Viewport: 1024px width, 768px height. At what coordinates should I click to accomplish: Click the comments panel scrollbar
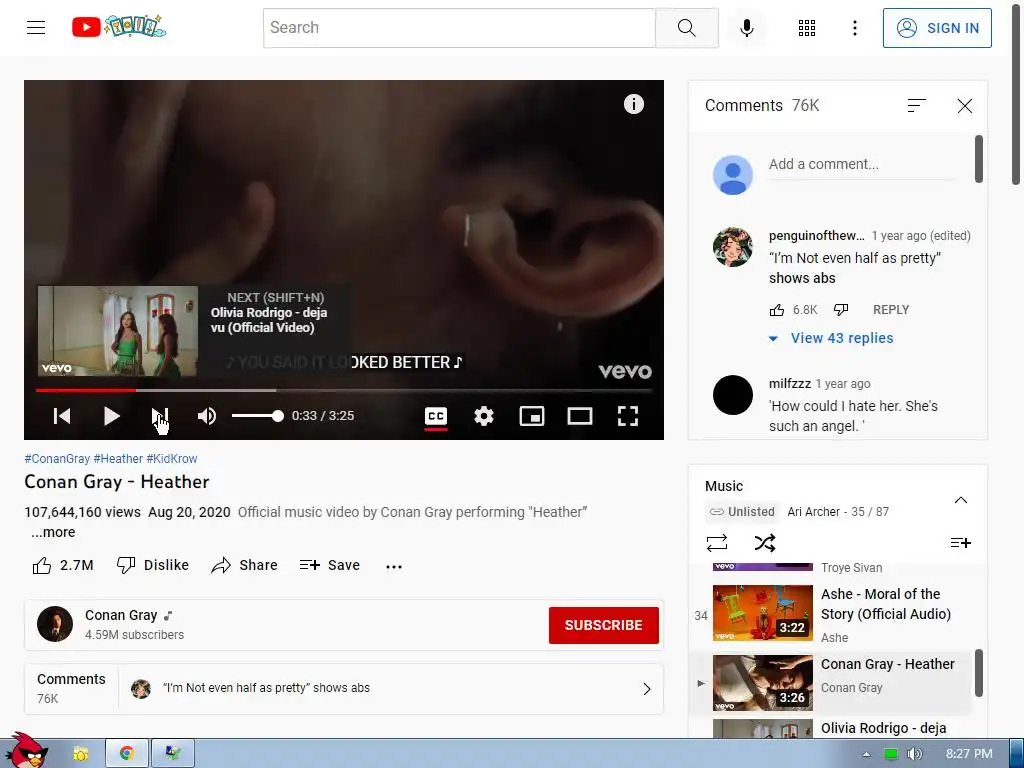(978, 159)
